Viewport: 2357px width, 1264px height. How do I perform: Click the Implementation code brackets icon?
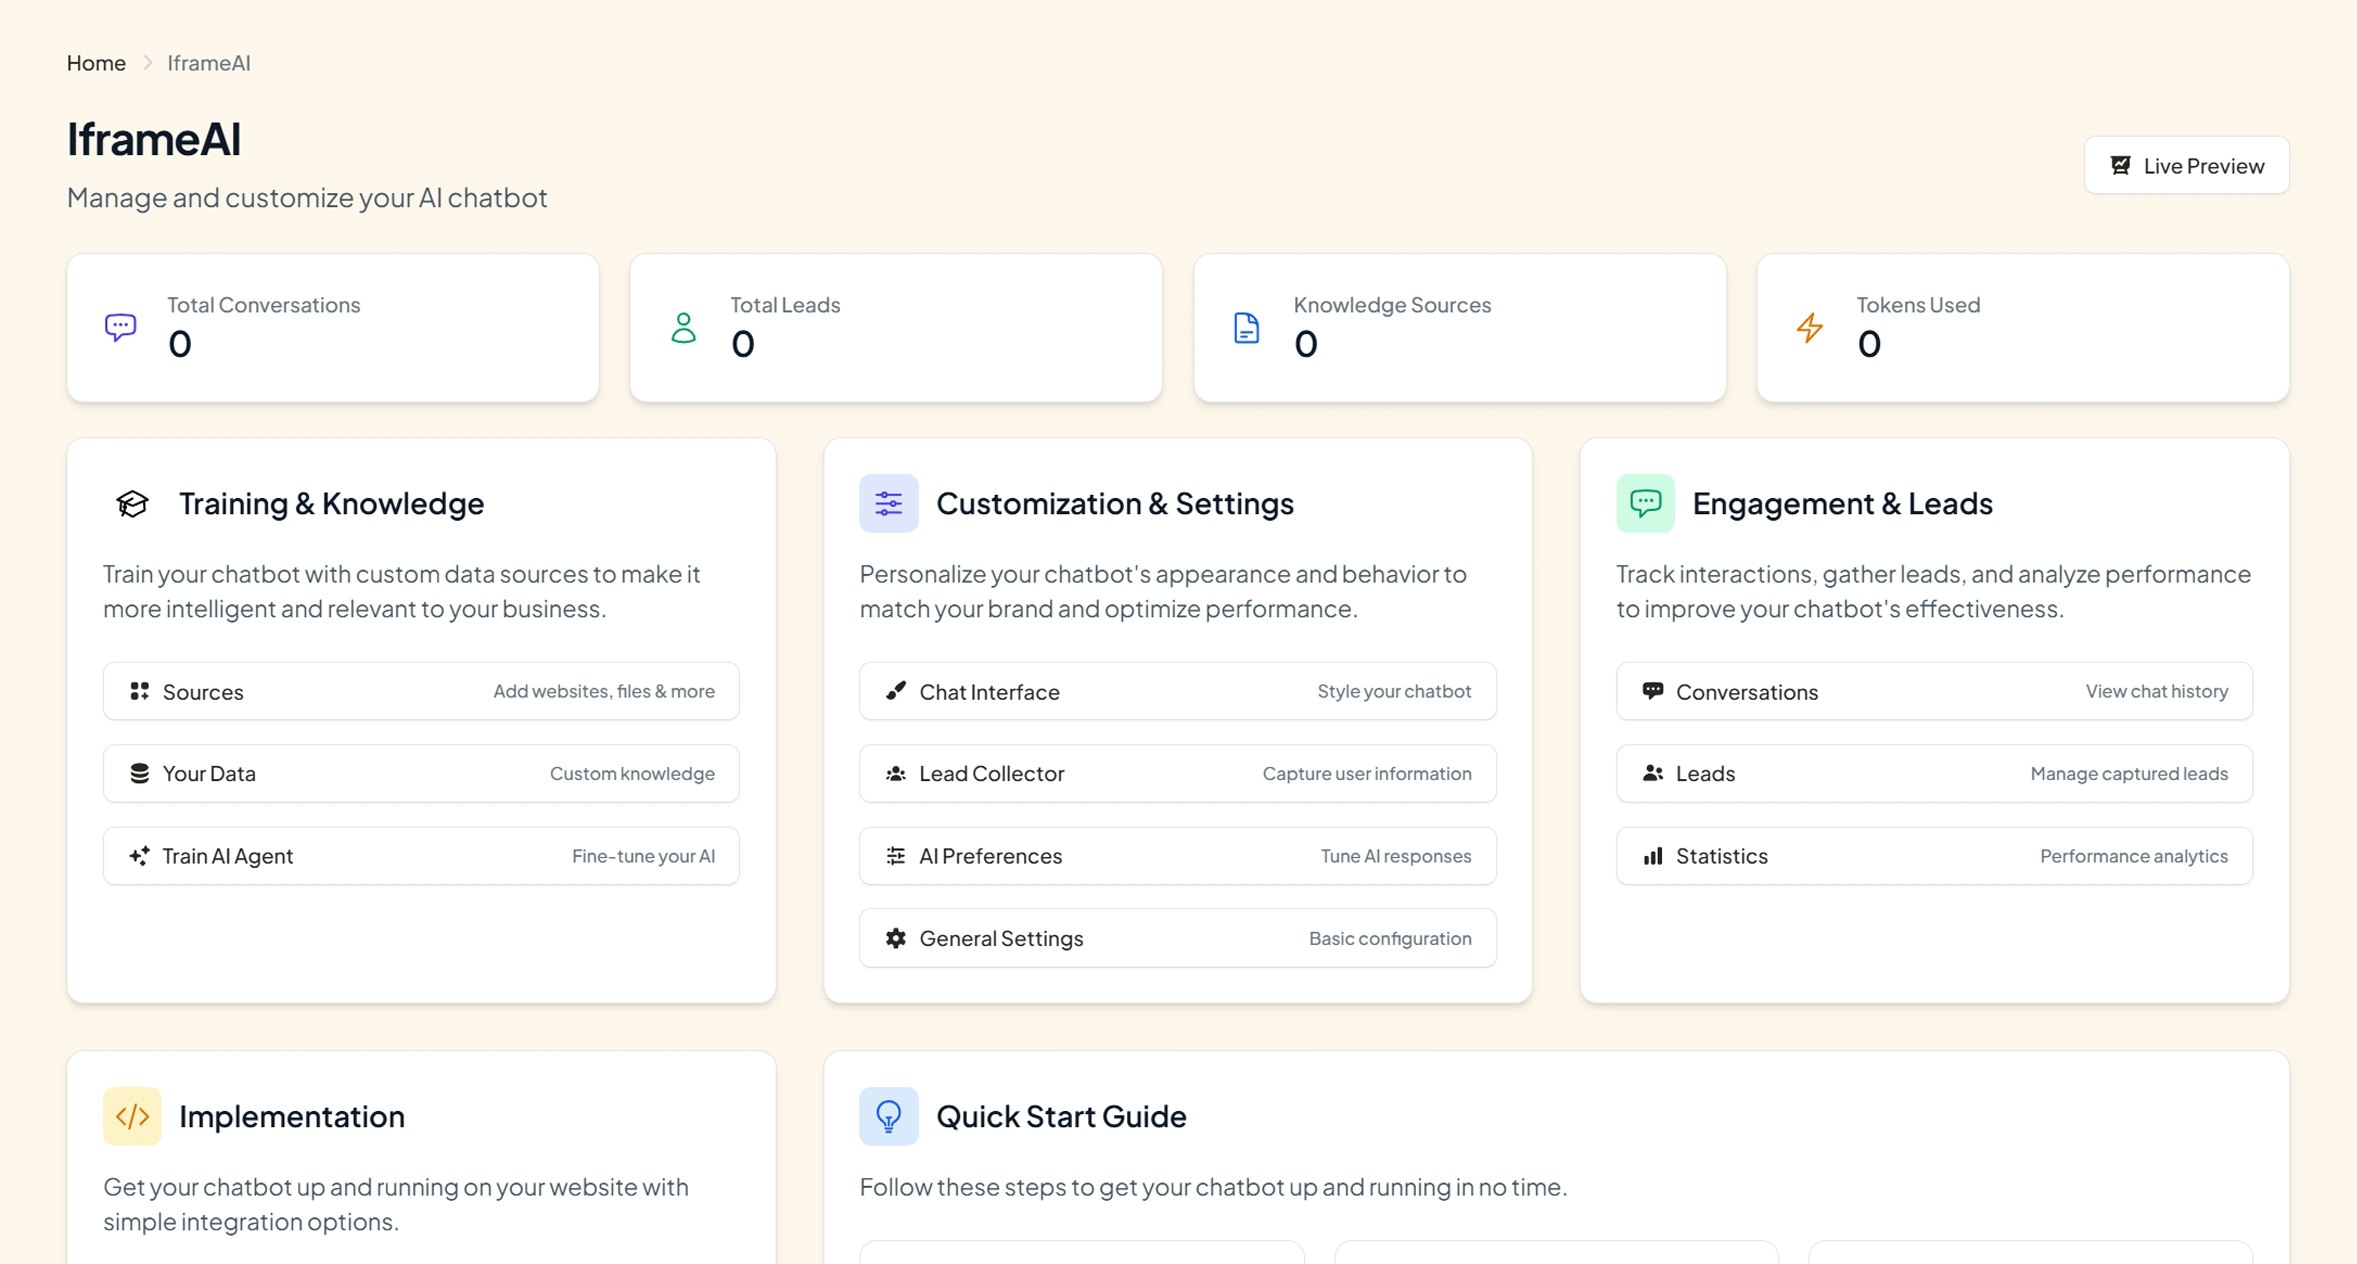[x=132, y=1116]
